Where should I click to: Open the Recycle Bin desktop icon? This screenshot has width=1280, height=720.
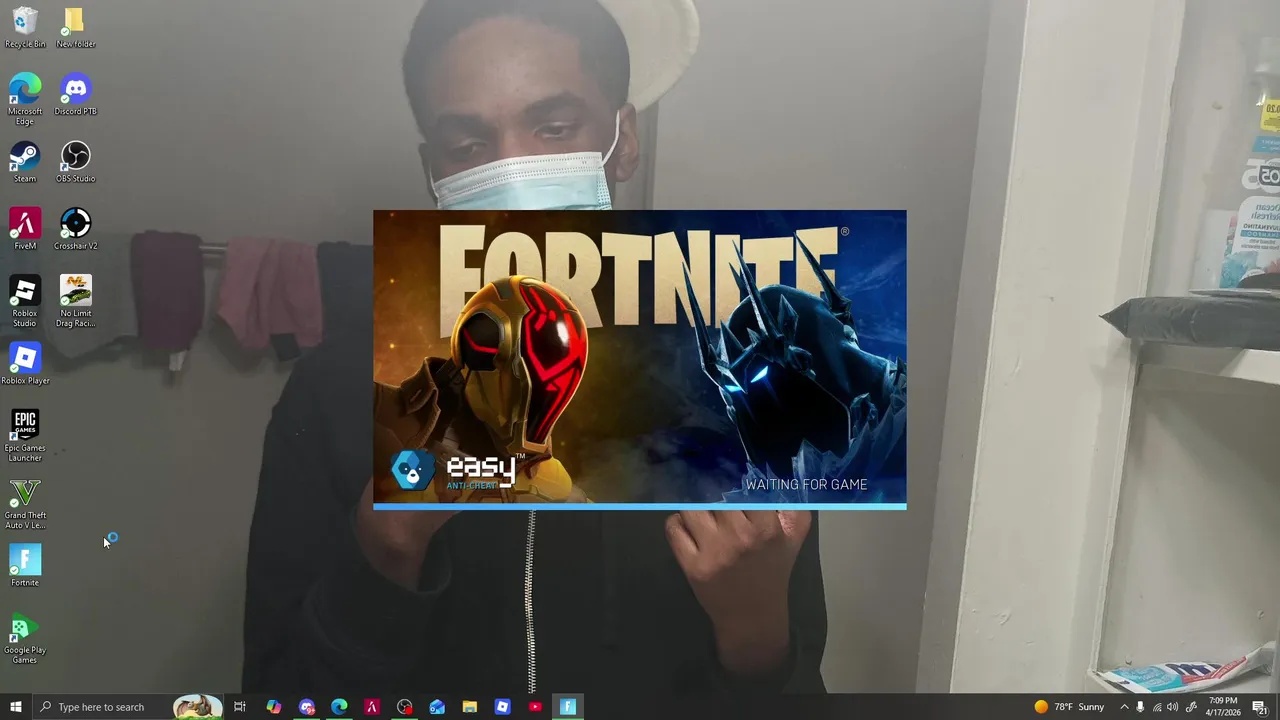(25, 28)
